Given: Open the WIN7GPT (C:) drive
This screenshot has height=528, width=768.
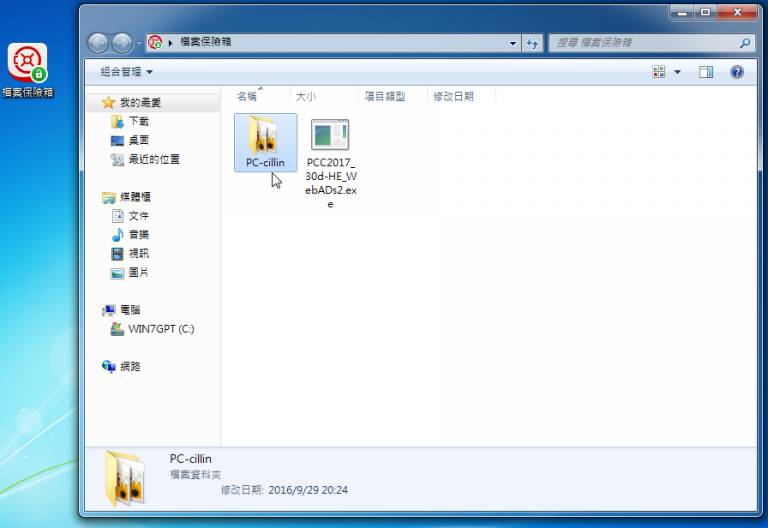Looking at the screenshot, I should click(x=161, y=329).
